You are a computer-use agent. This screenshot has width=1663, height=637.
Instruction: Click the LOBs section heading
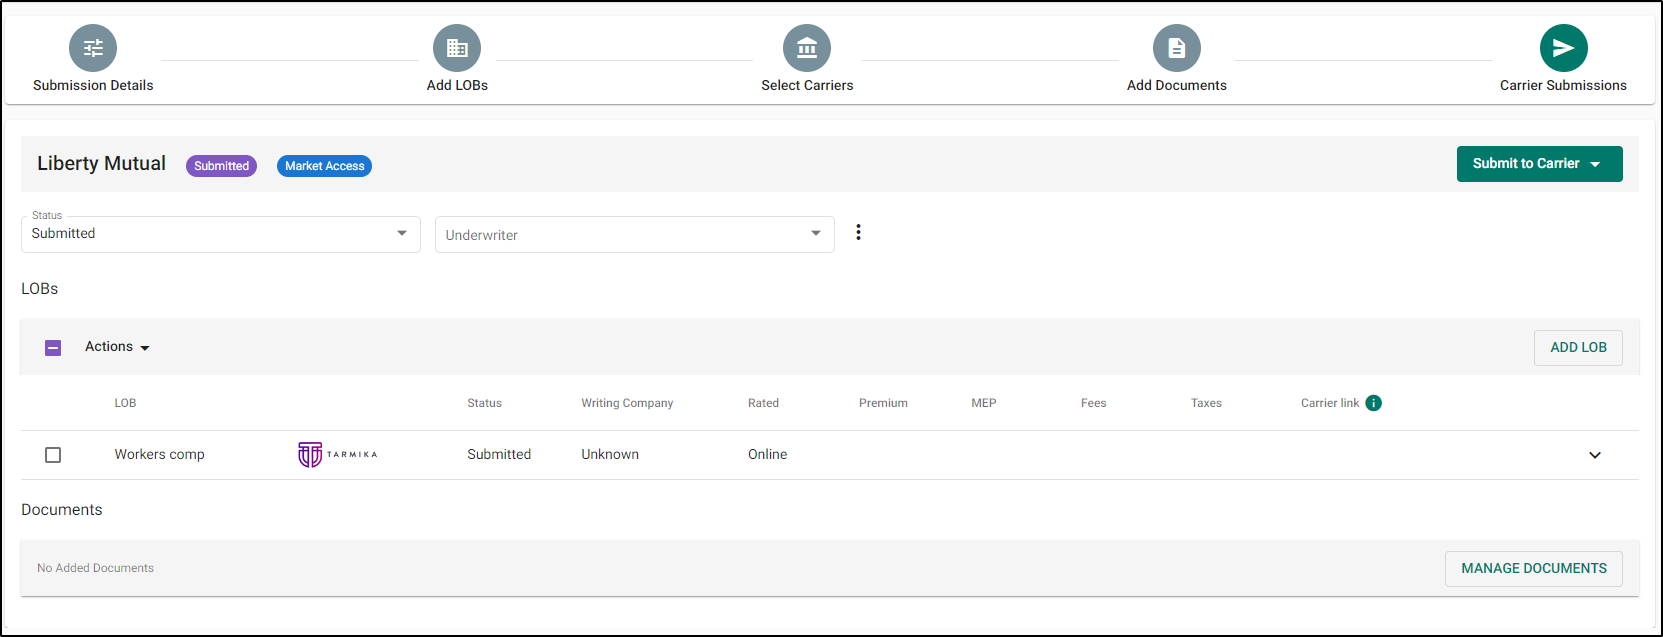(40, 289)
